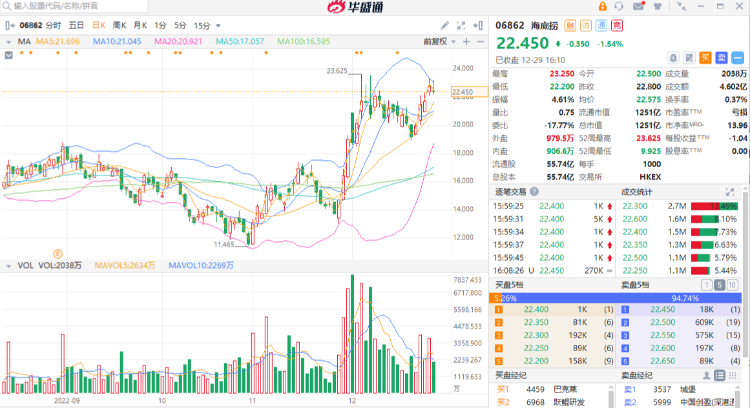Click the orange 融 margin badge
The width and height of the screenshot is (750, 408).
(570, 25)
